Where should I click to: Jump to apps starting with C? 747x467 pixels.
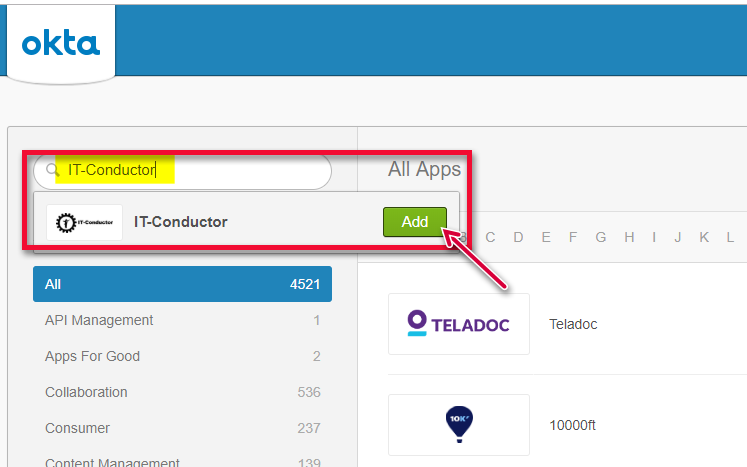tap(490, 237)
